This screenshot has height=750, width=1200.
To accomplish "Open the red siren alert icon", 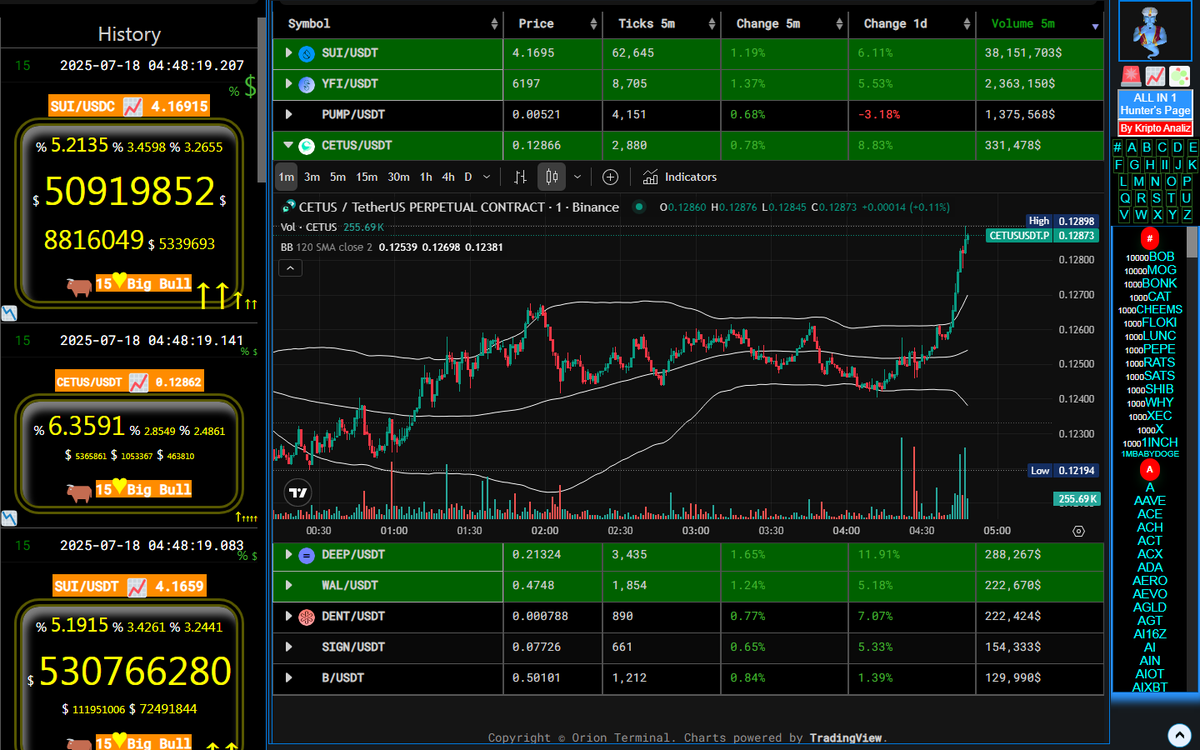I will click(x=1132, y=76).
